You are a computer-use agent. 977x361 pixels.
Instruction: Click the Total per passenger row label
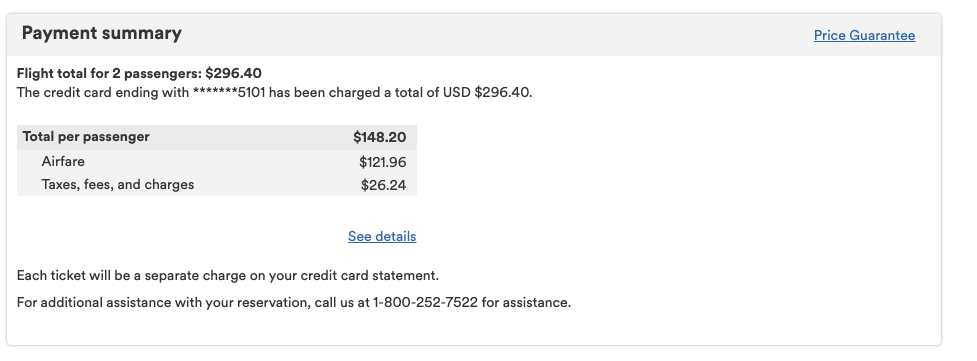click(x=86, y=137)
